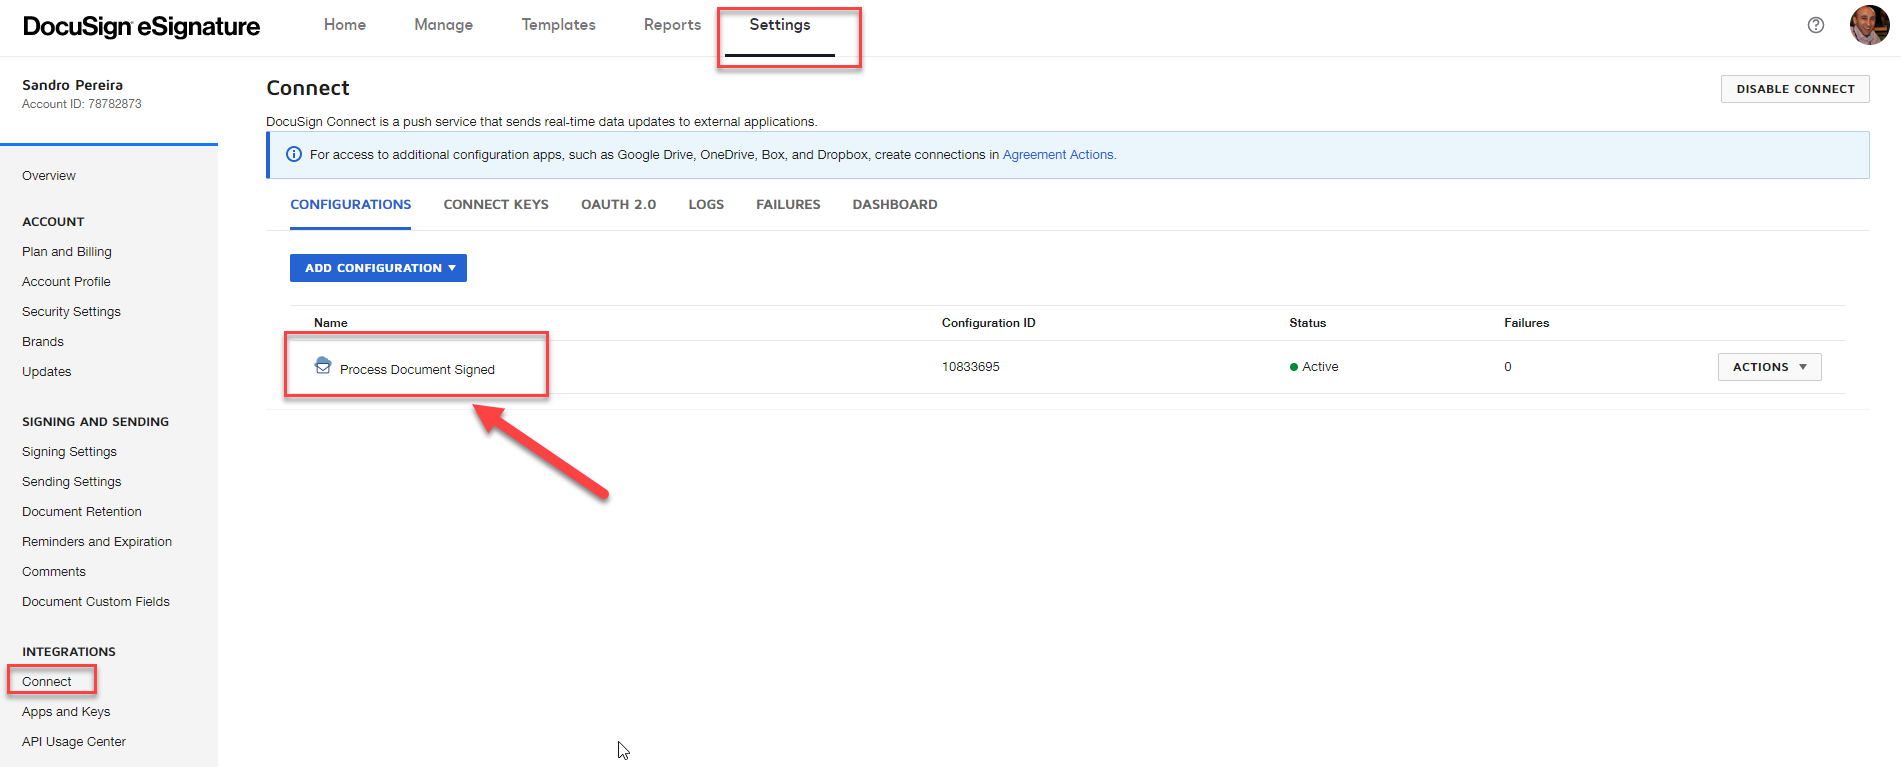The height and width of the screenshot is (767, 1901).
Task: Open the user profile avatar
Action: click(1868, 25)
